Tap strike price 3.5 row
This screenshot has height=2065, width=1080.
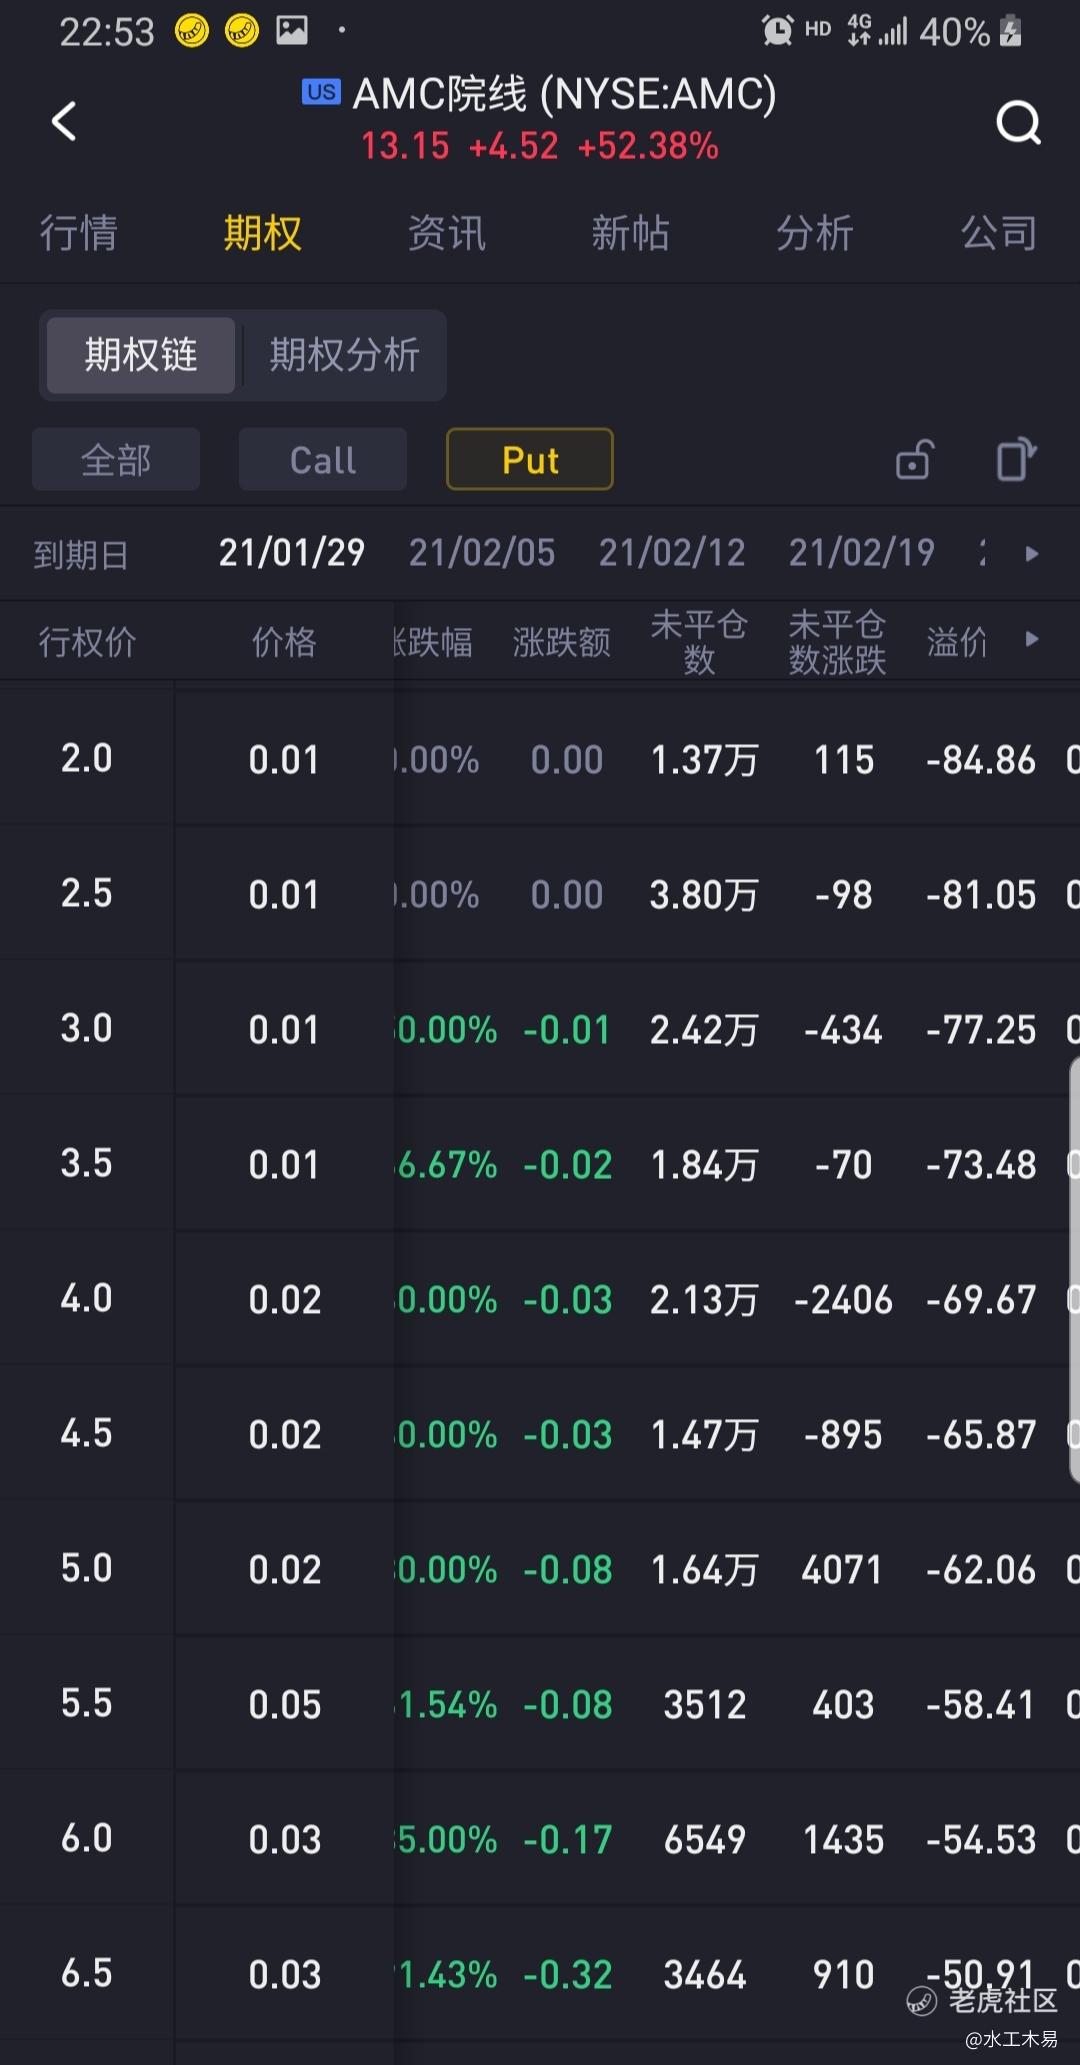[x=540, y=1164]
